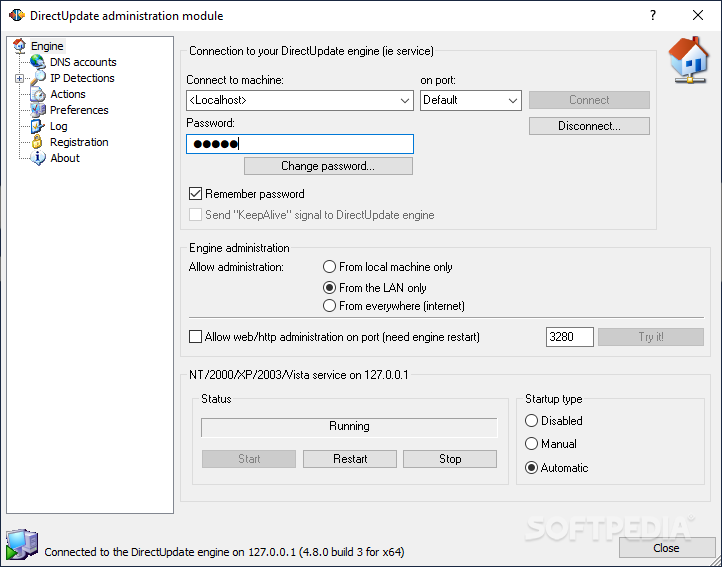Click the Log icon in tree
The width and height of the screenshot is (722, 567).
37,126
